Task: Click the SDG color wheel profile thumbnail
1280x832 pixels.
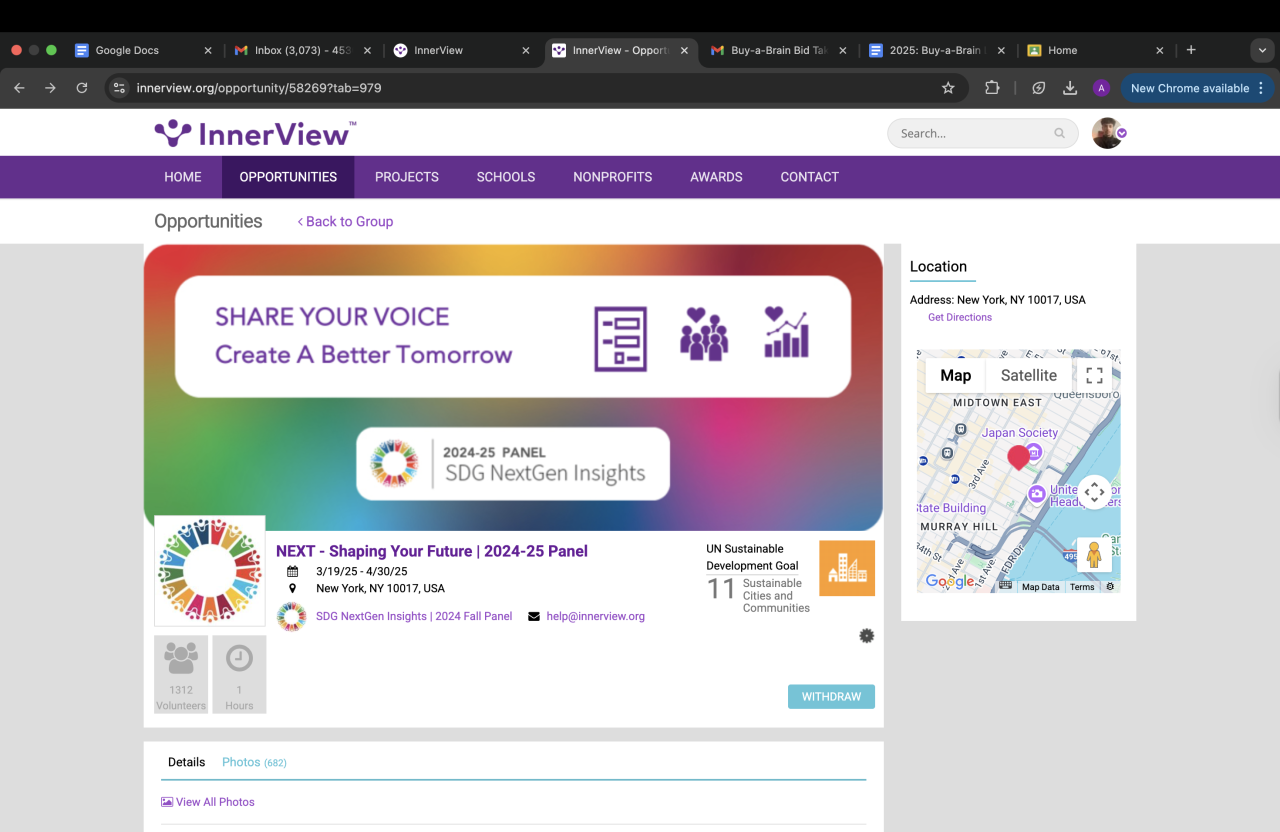Action: tap(209, 570)
